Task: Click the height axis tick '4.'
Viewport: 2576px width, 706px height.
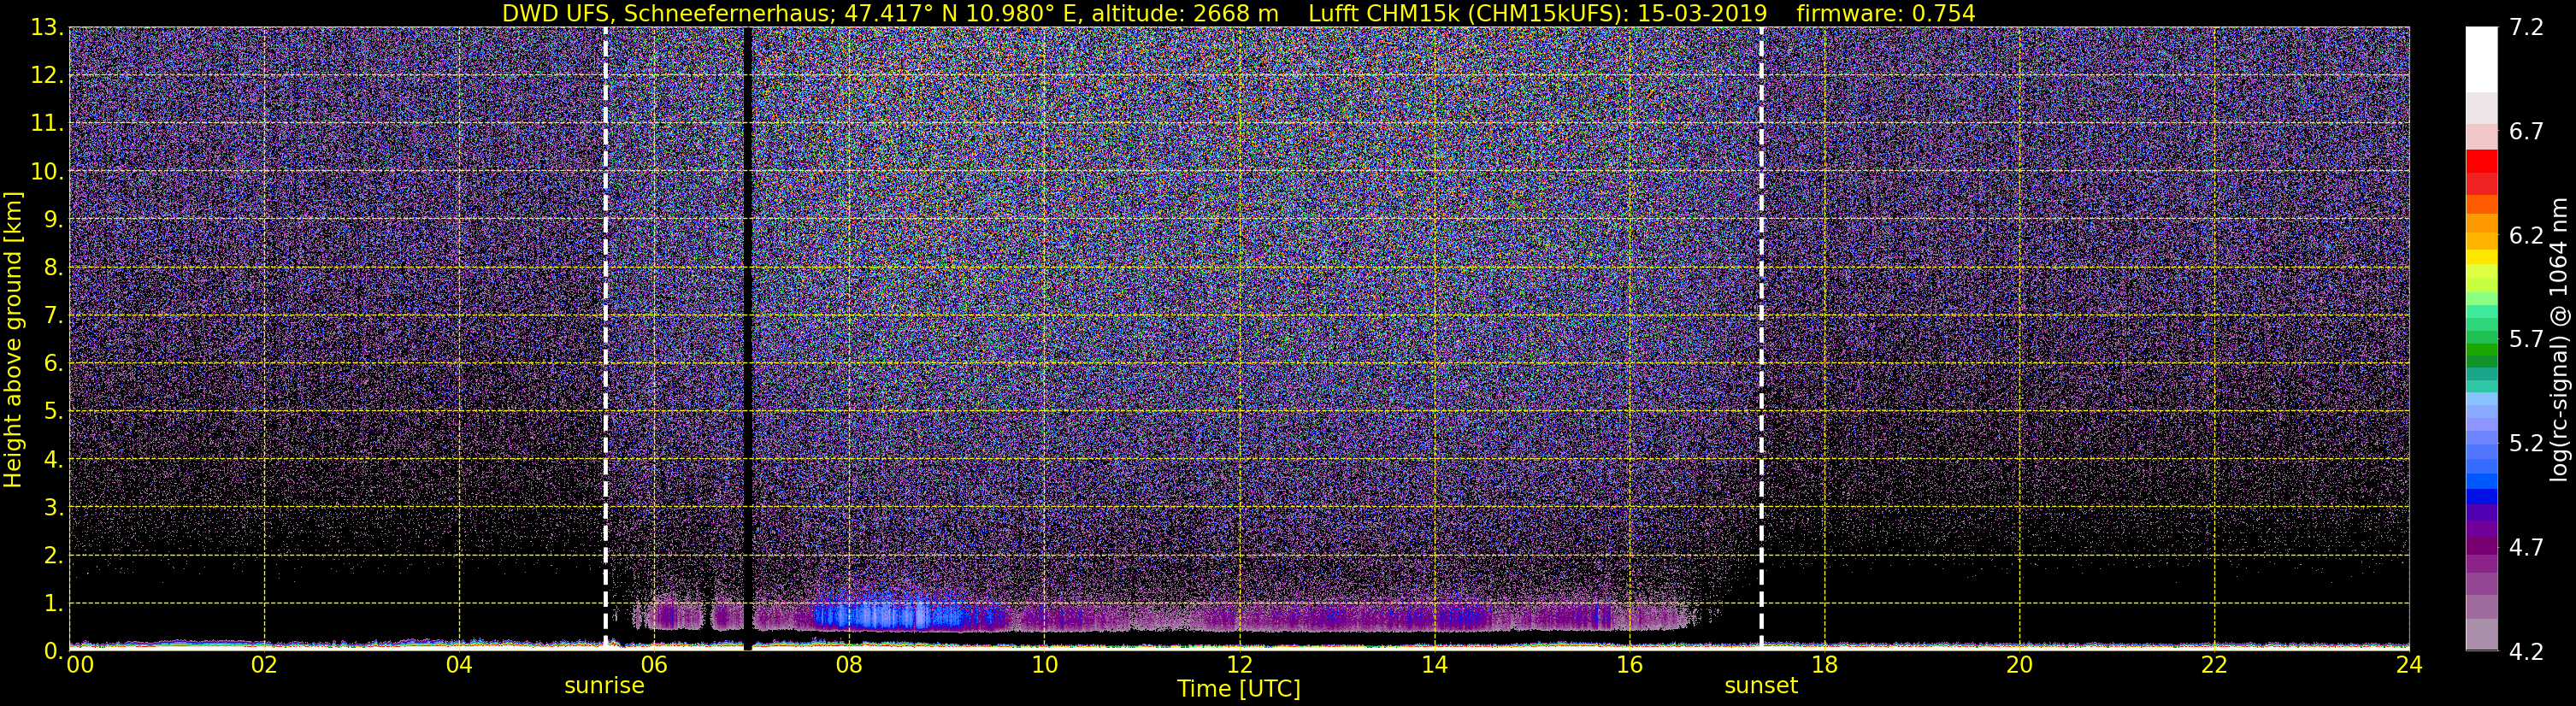Action: tap(53, 460)
